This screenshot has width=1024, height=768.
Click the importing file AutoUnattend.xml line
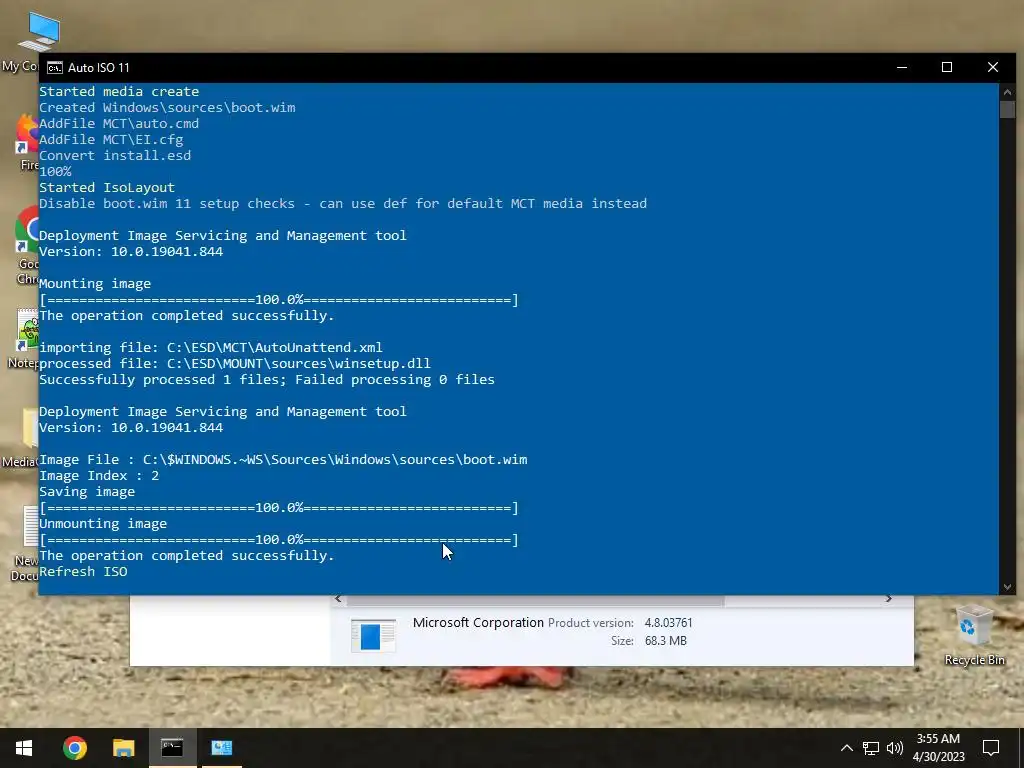click(x=211, y=347)
